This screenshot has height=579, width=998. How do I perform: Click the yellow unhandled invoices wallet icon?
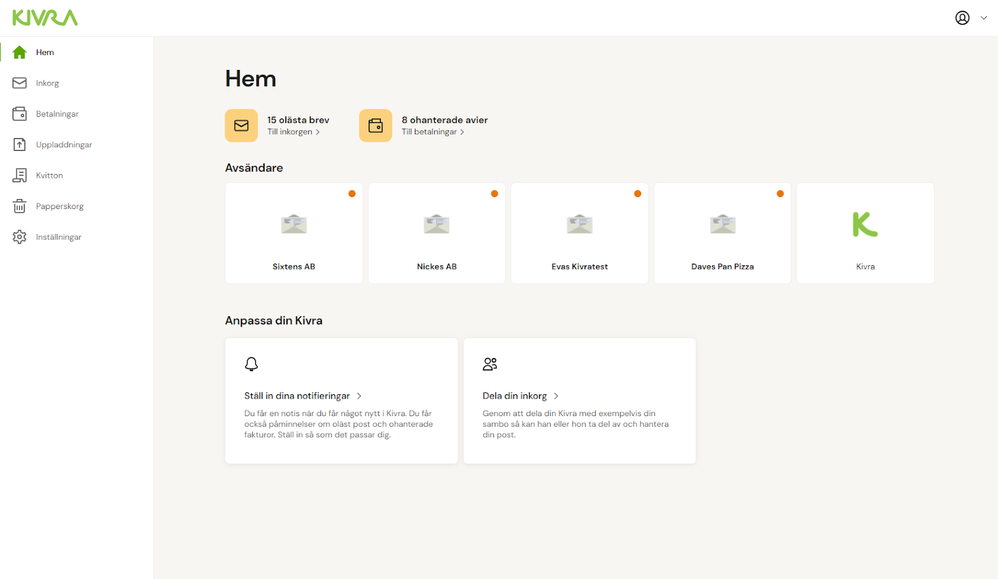click(376, 125)
